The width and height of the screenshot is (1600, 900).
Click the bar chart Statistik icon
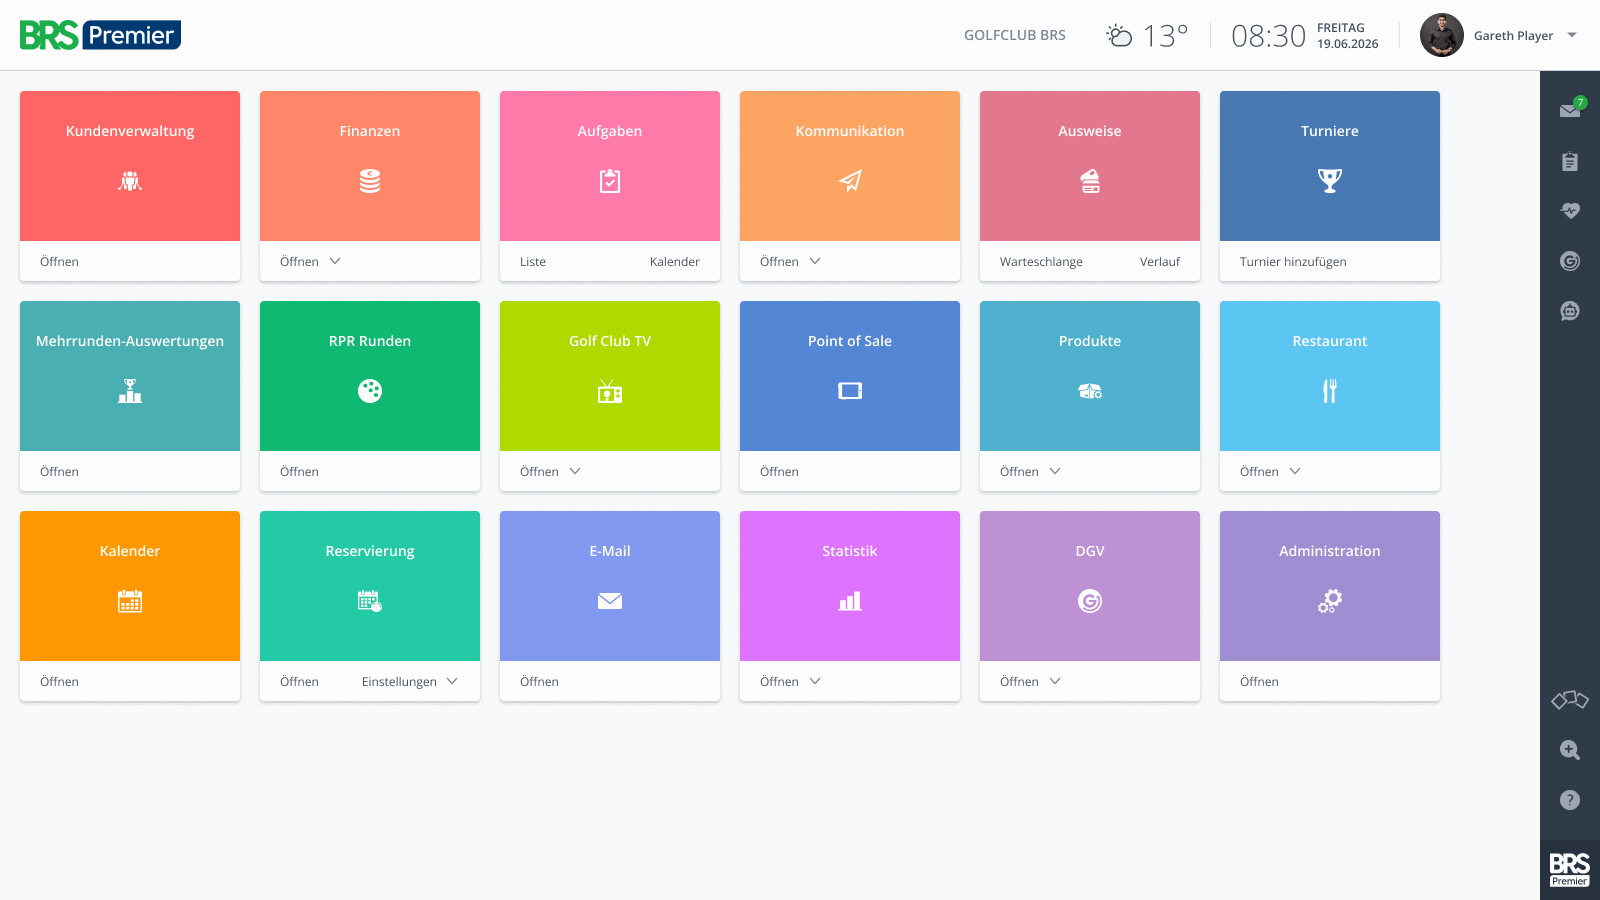[x=850, y=601]
